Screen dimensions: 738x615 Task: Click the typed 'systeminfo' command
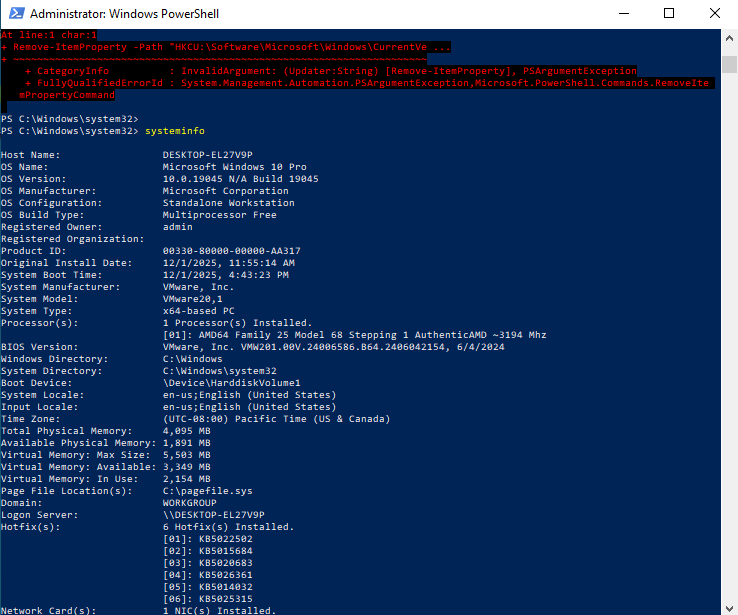pyautogui.click(x=175, y=131)
